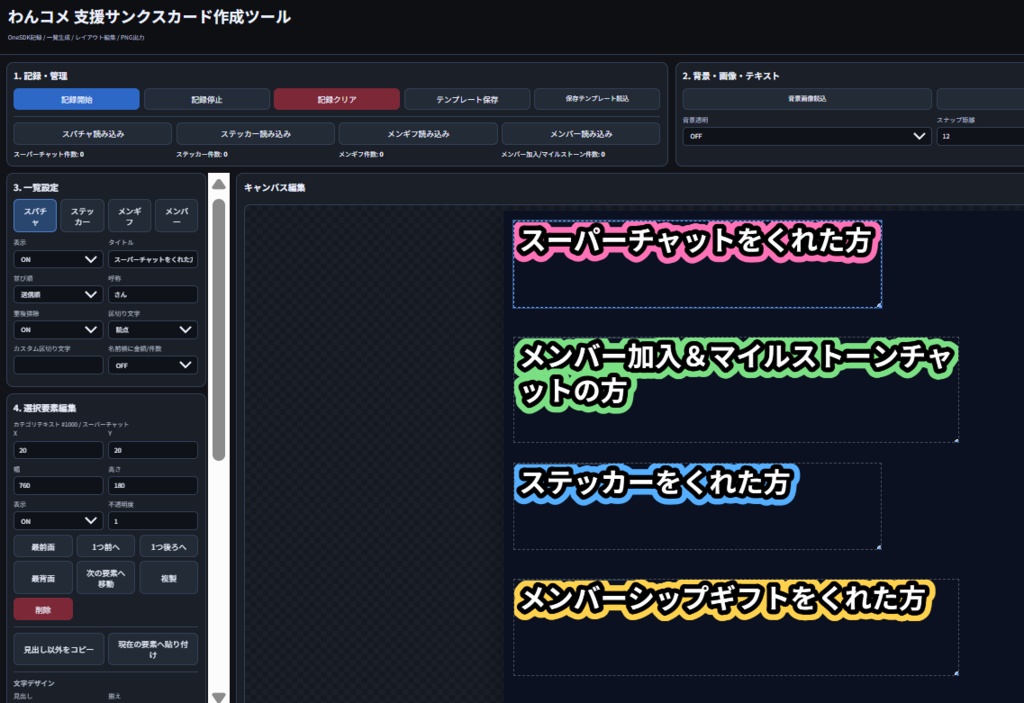Click resize handle of the super chat box
The width and height of the screenshot is (1024, 703).
pos(879,305)
